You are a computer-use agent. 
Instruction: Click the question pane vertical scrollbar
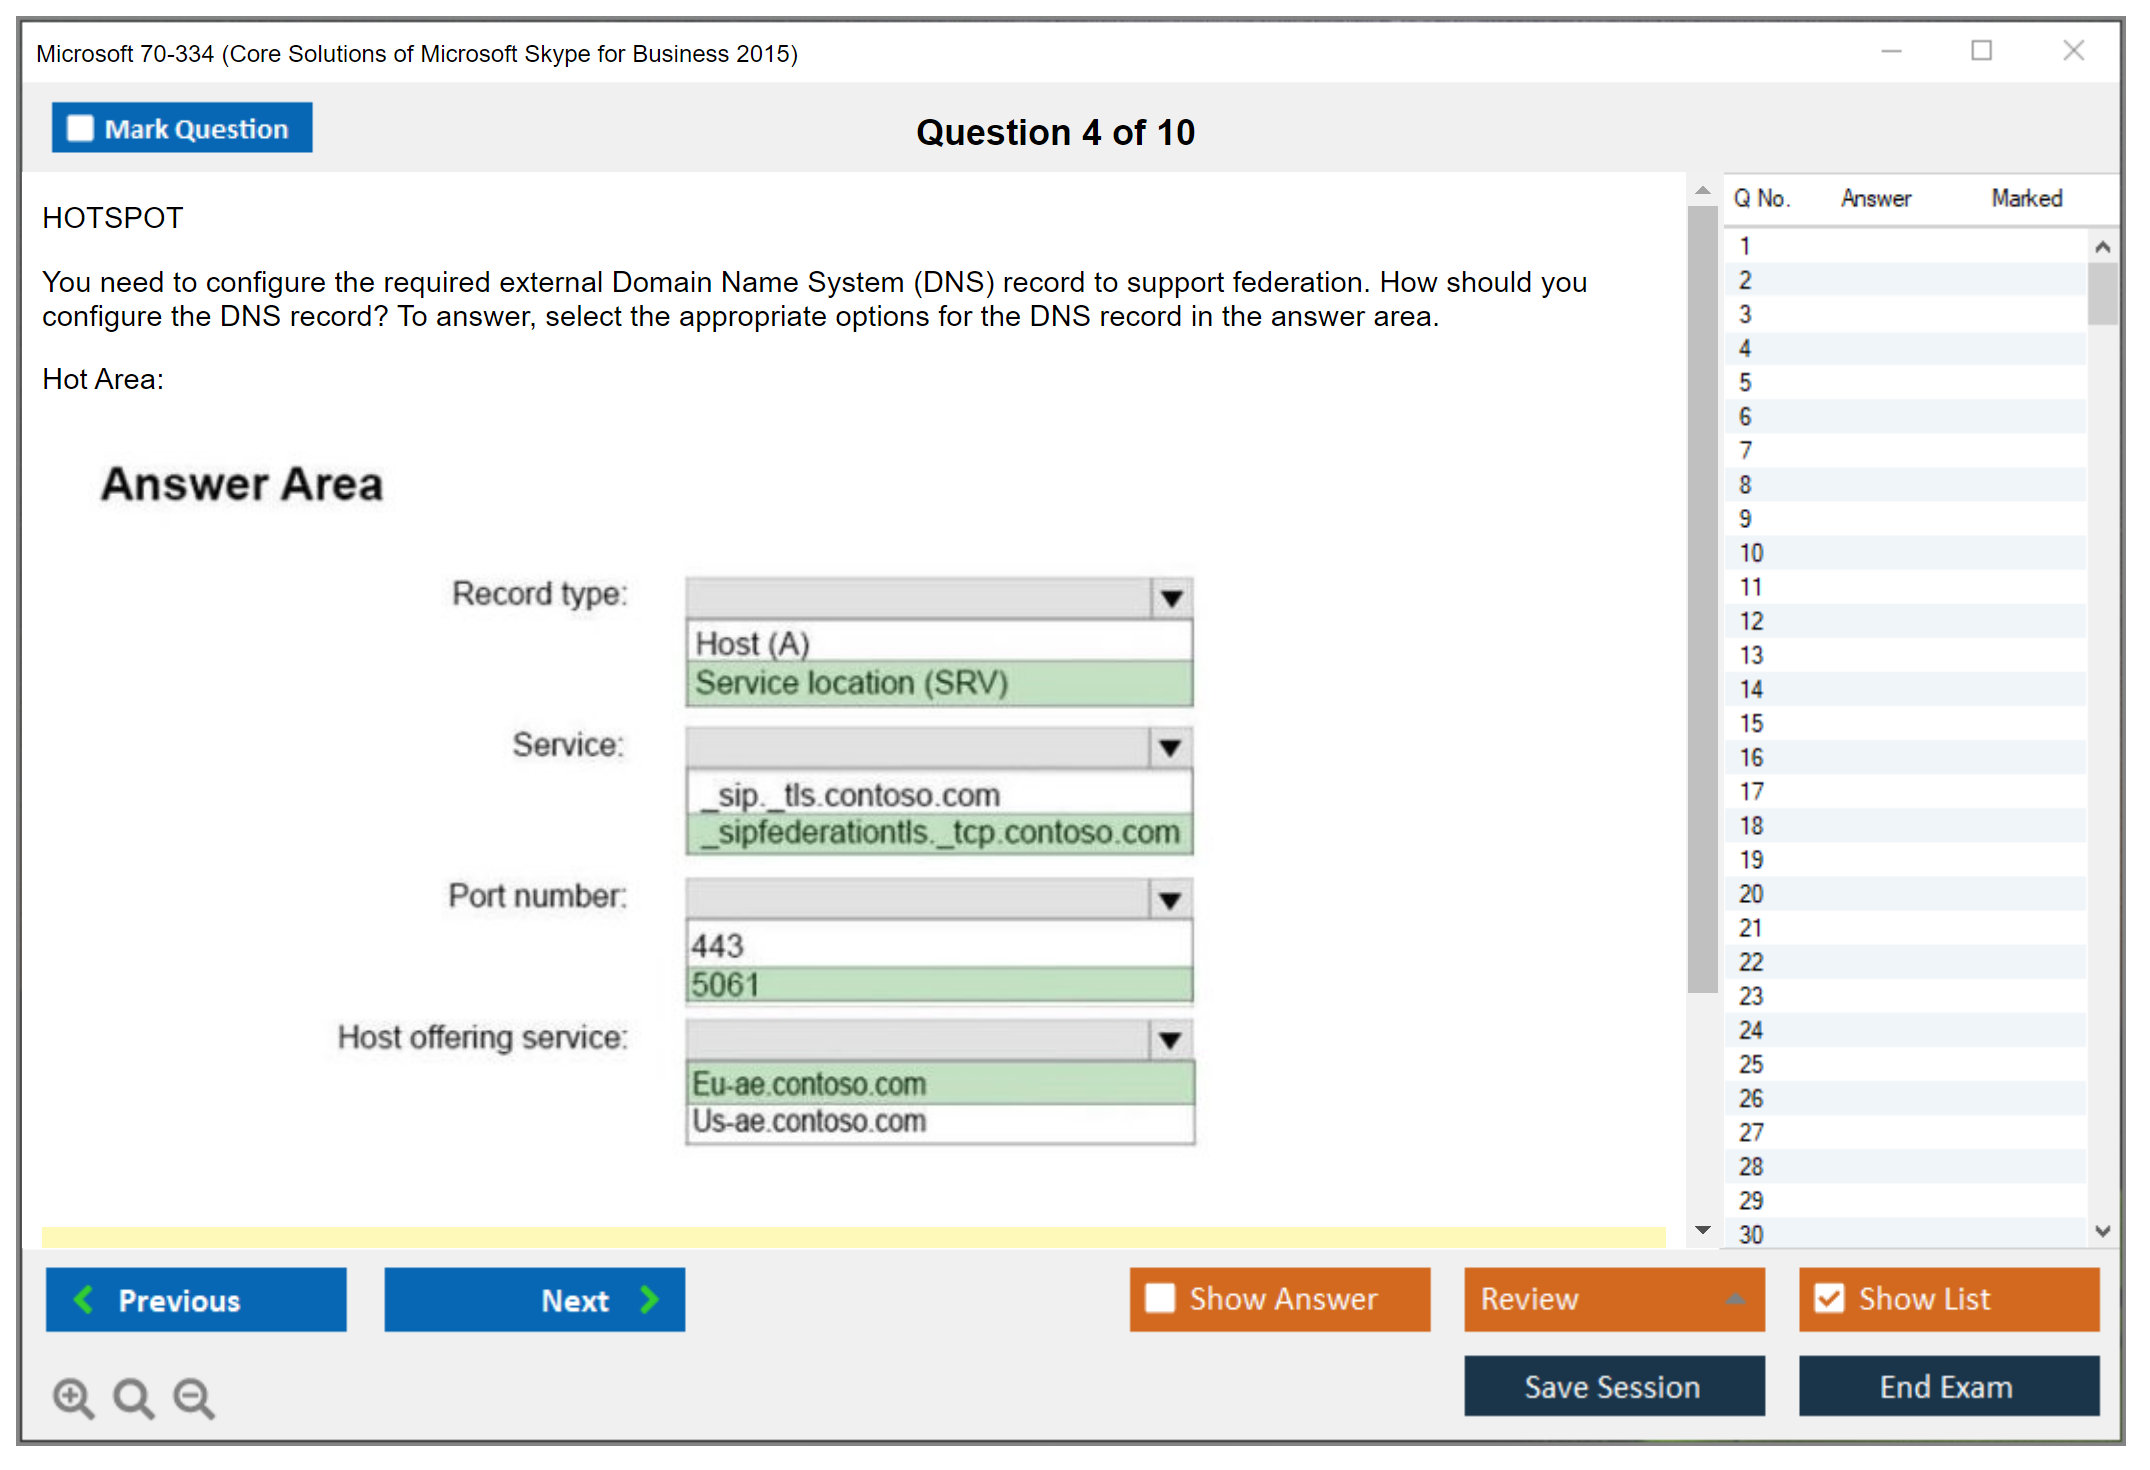coord(1702,600)
